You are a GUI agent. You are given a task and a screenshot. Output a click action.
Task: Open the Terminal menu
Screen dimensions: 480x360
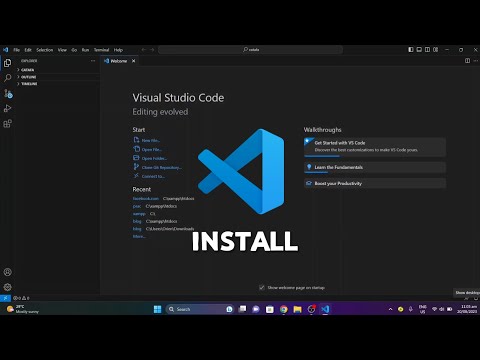[101, 50]
